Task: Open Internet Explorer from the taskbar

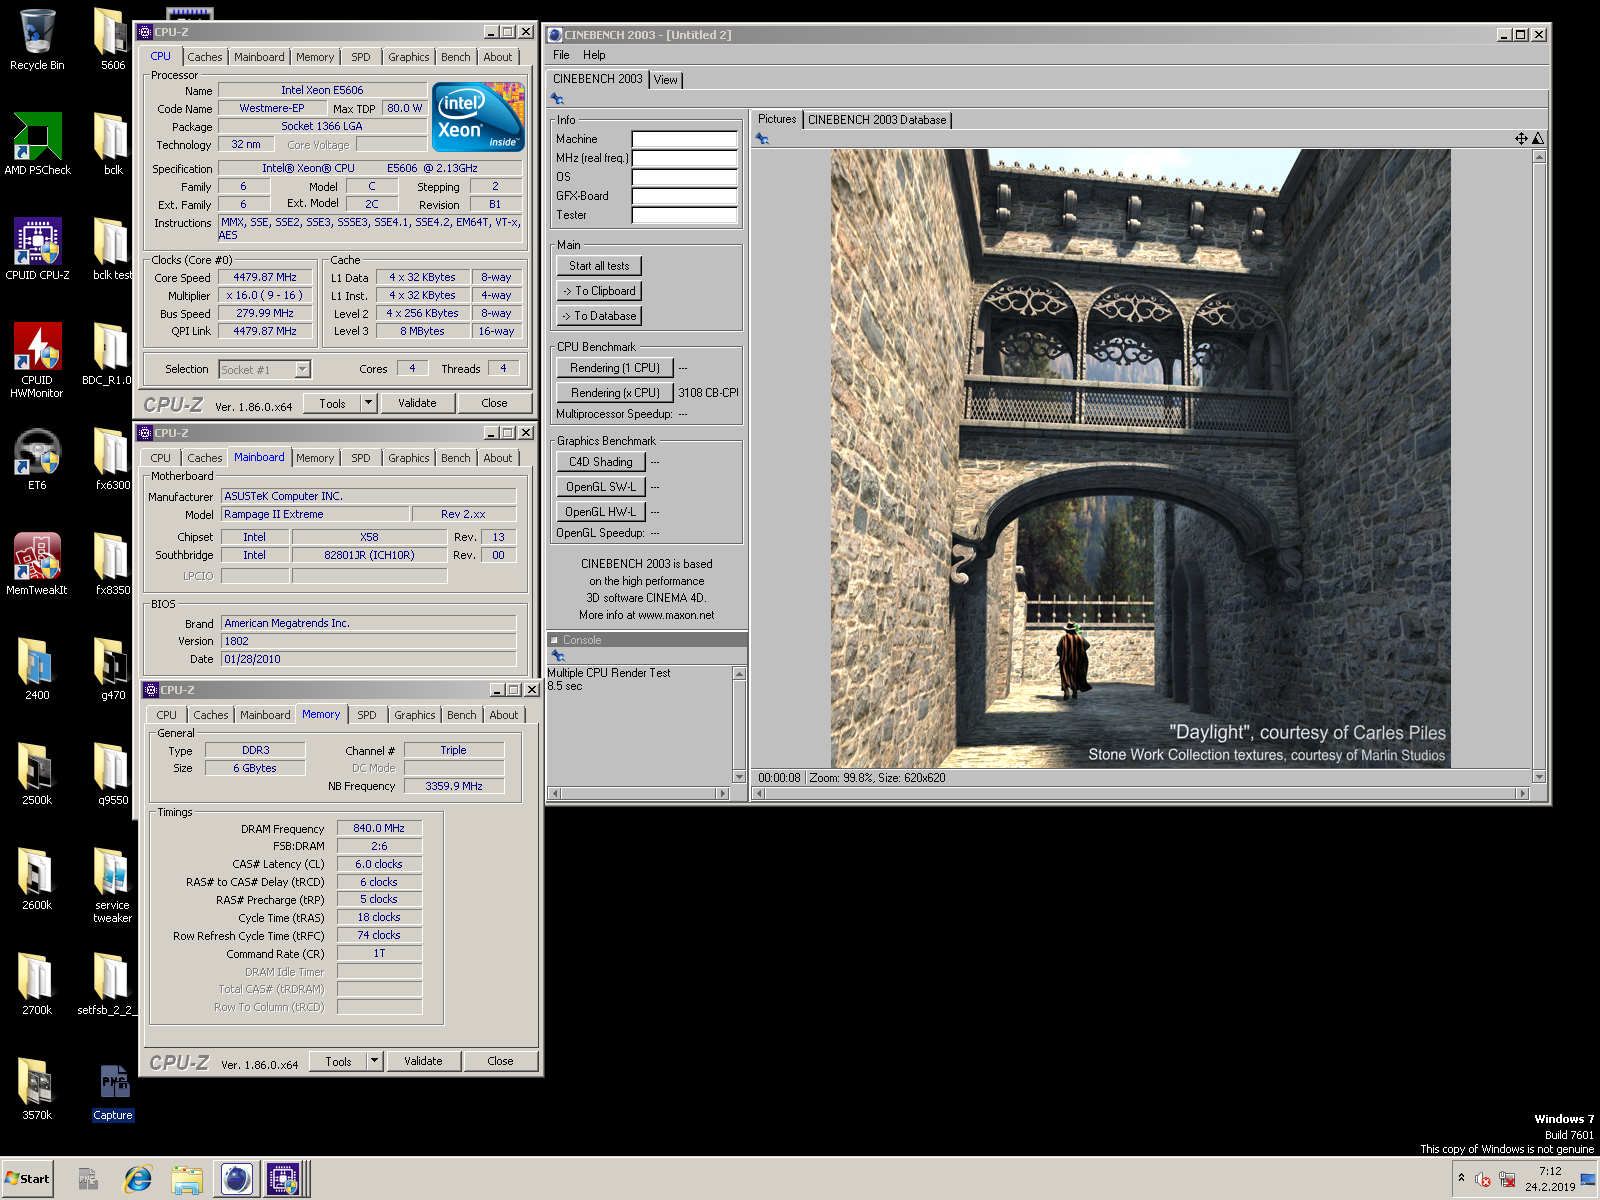Action: [138, 1179]
